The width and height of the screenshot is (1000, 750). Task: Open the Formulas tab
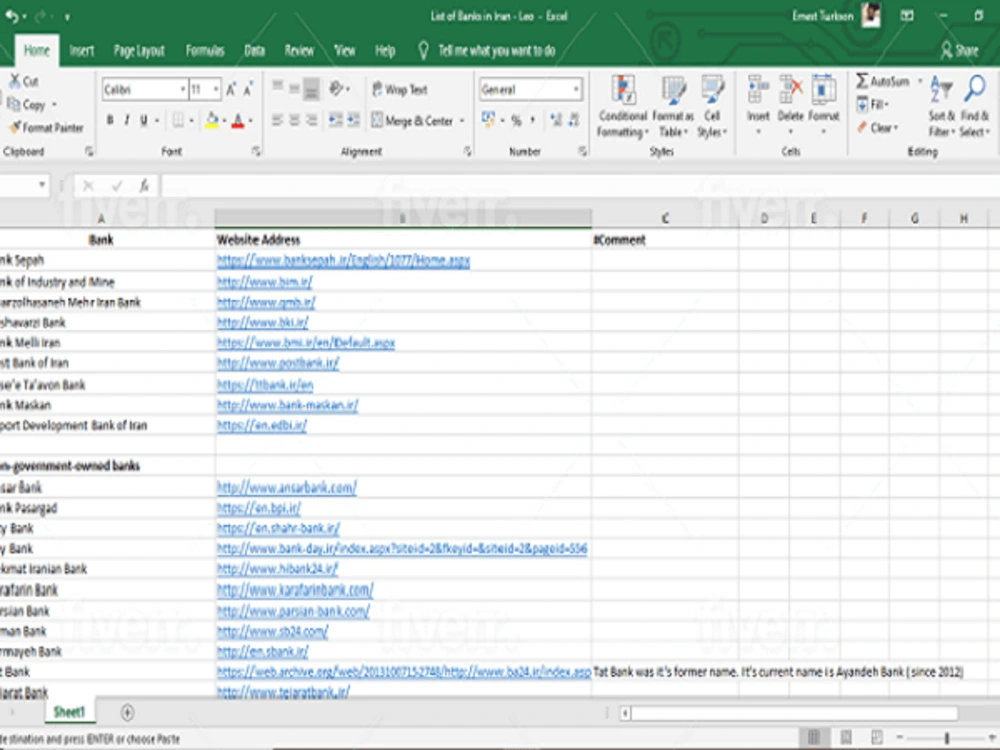tap(205, 50)
